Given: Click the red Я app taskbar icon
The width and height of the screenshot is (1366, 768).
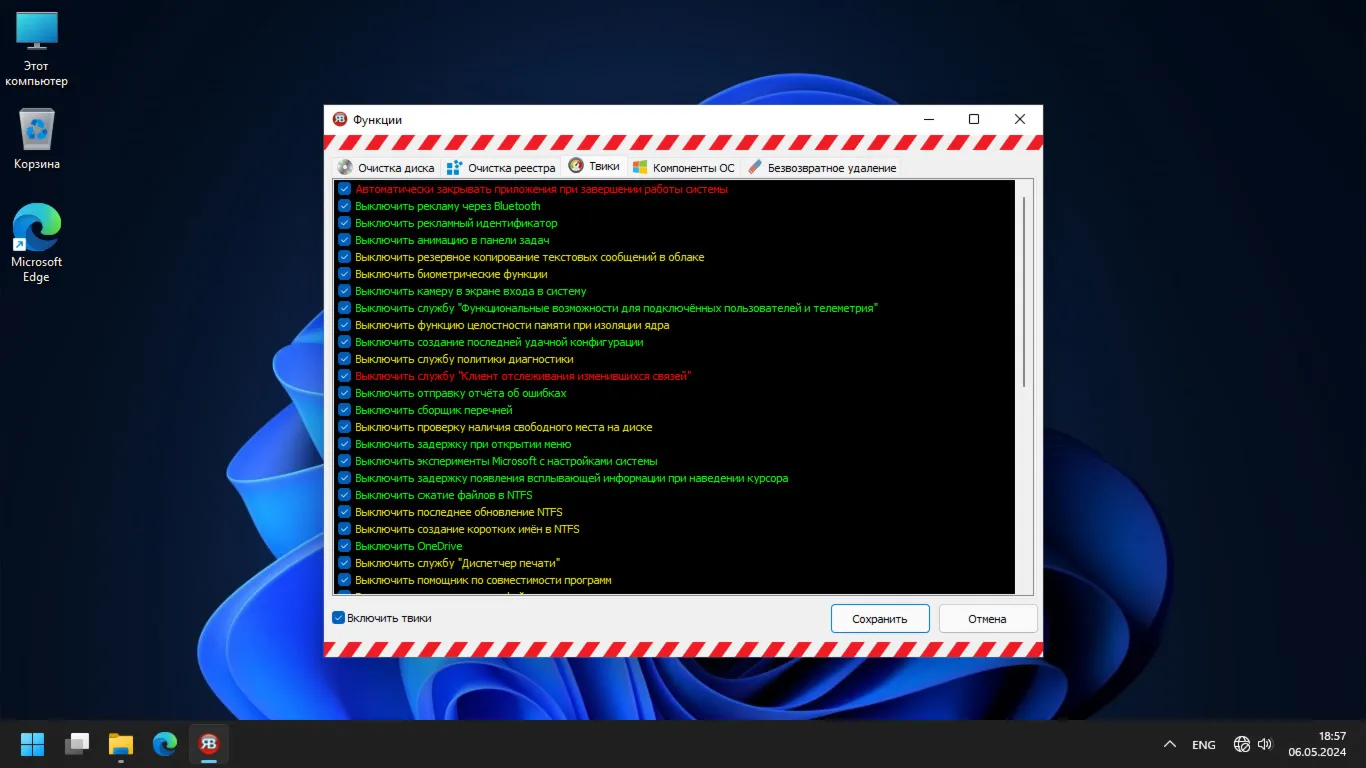Looking at the screenshot, I should click(209, 744).
